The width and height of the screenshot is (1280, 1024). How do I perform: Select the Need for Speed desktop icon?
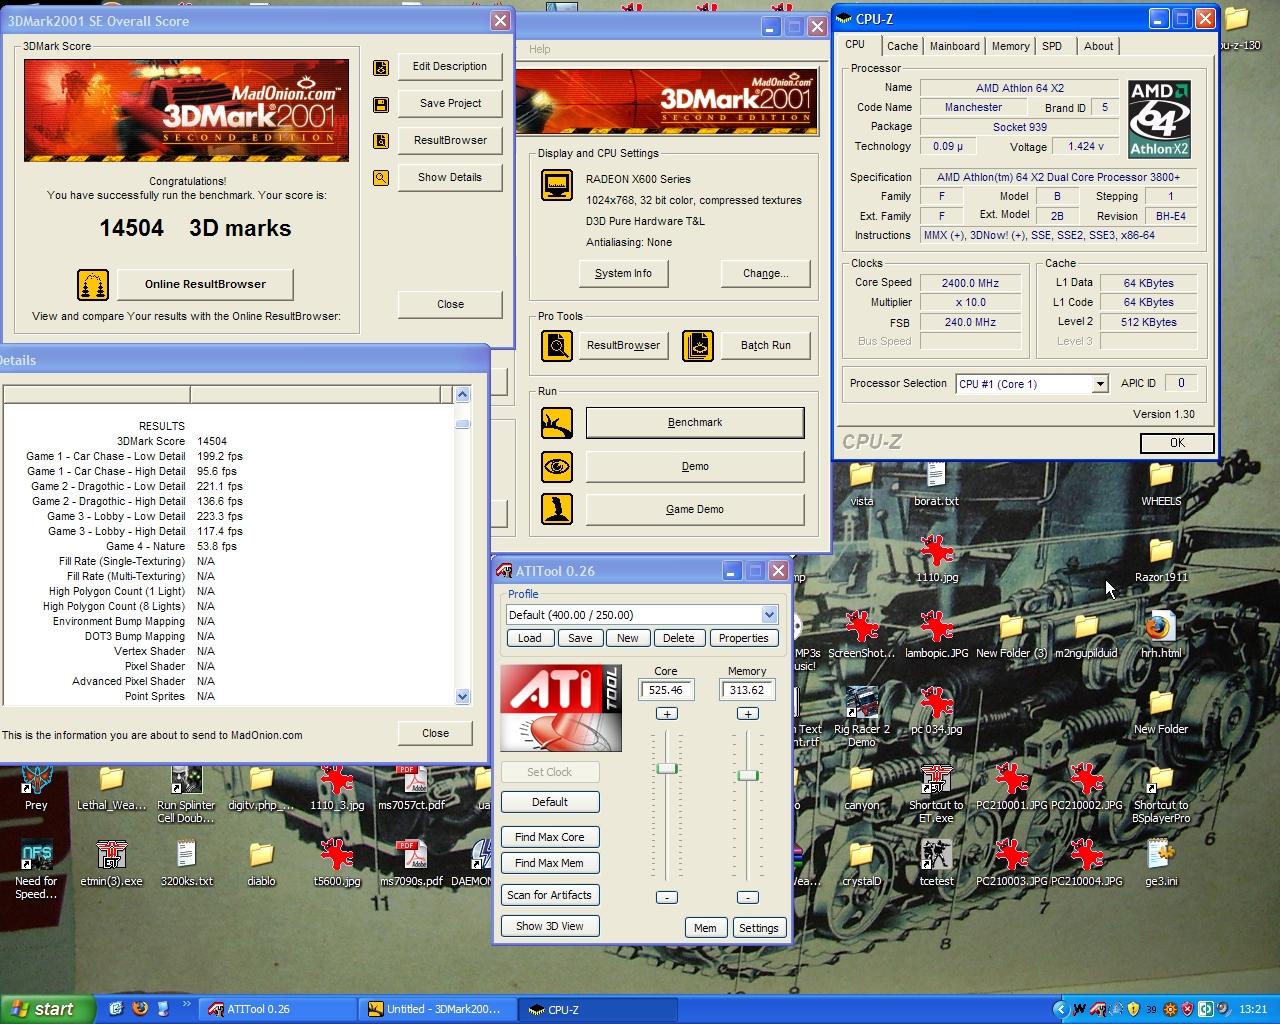(36, 868)
